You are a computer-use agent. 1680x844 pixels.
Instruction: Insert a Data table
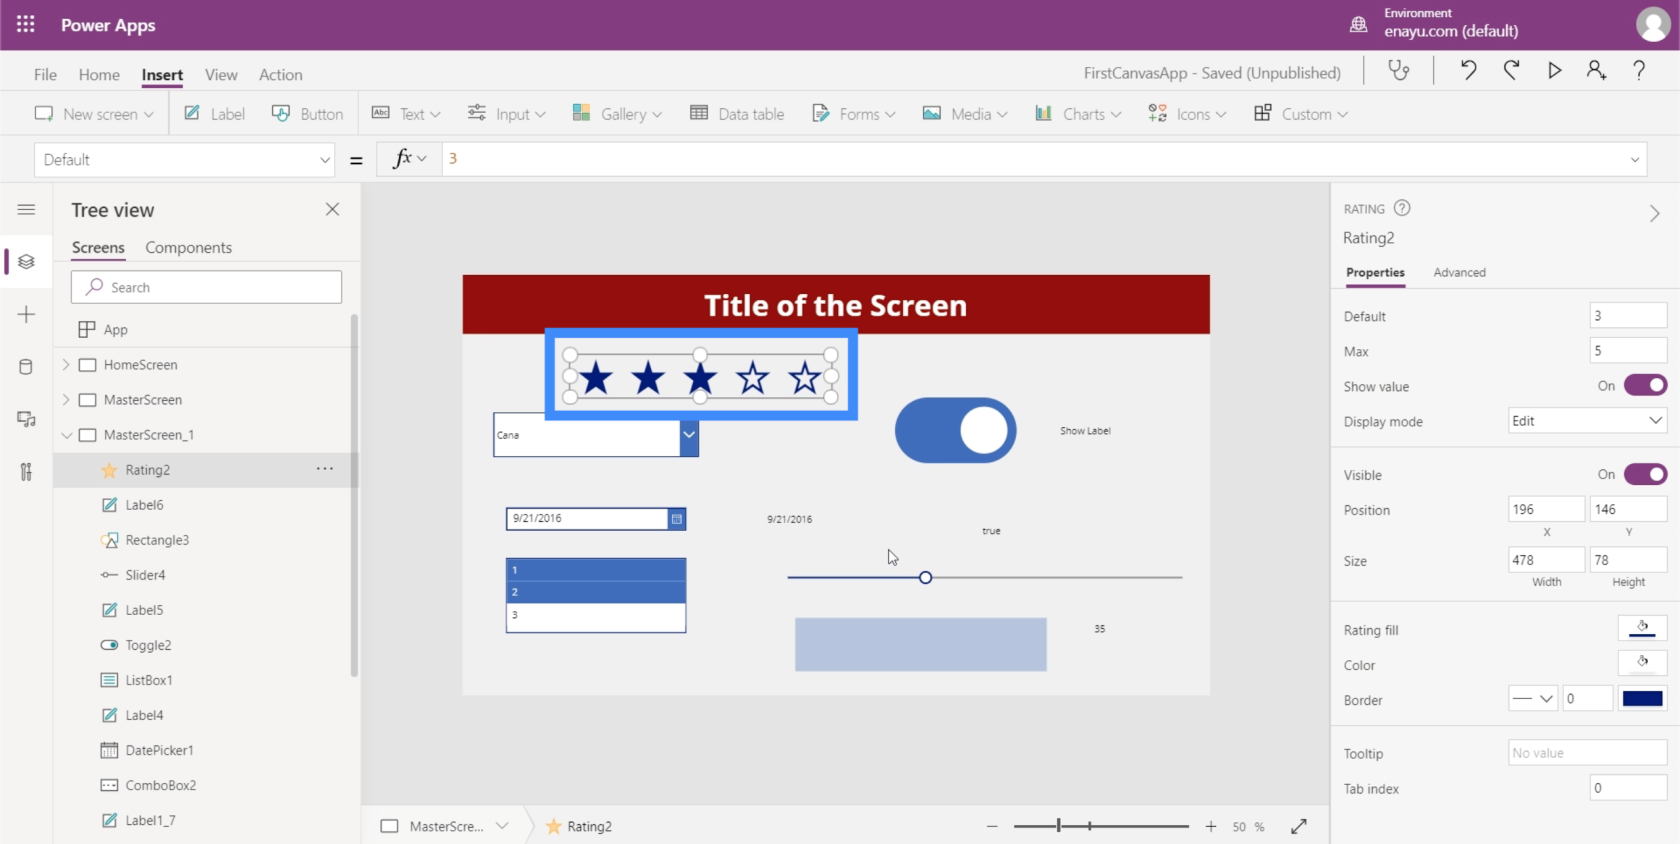(737, 114)
